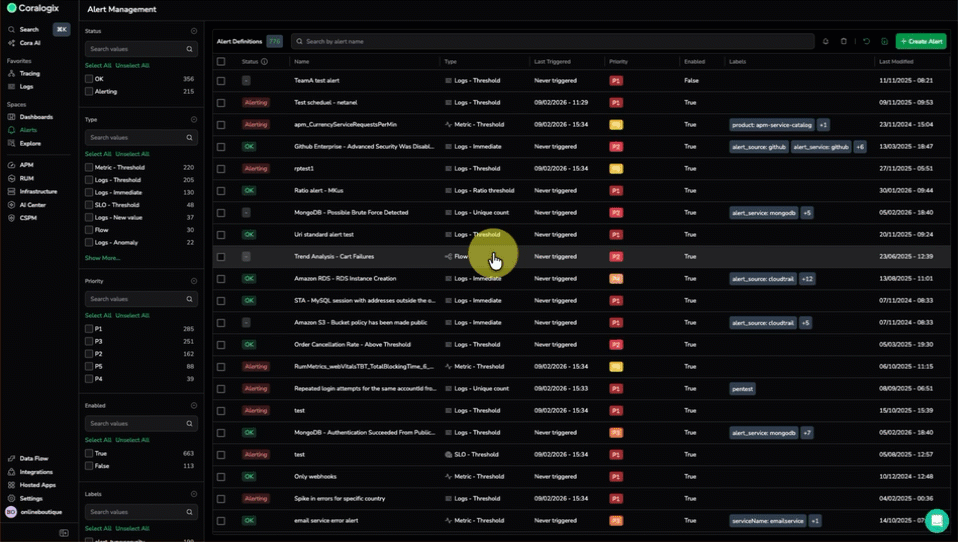This screenshot has width=958, height=542.
Task: Open the Data Flow page
Action: point(33,458)
